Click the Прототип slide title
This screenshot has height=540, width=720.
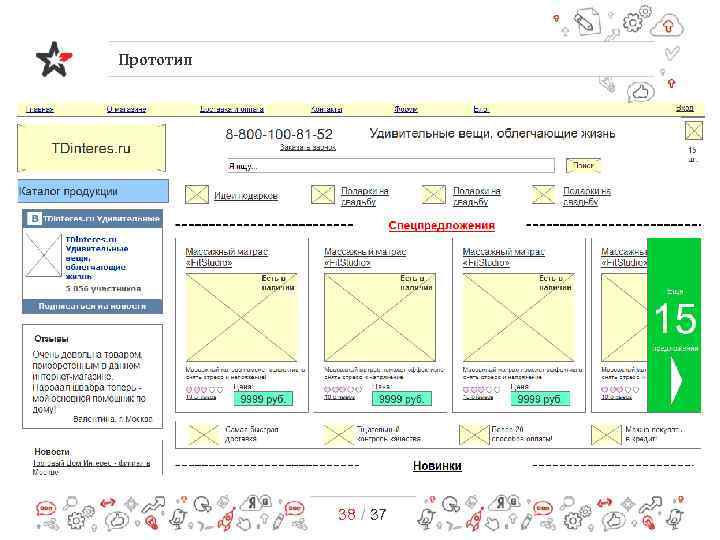pyautogui.click(x=155, y=60)
